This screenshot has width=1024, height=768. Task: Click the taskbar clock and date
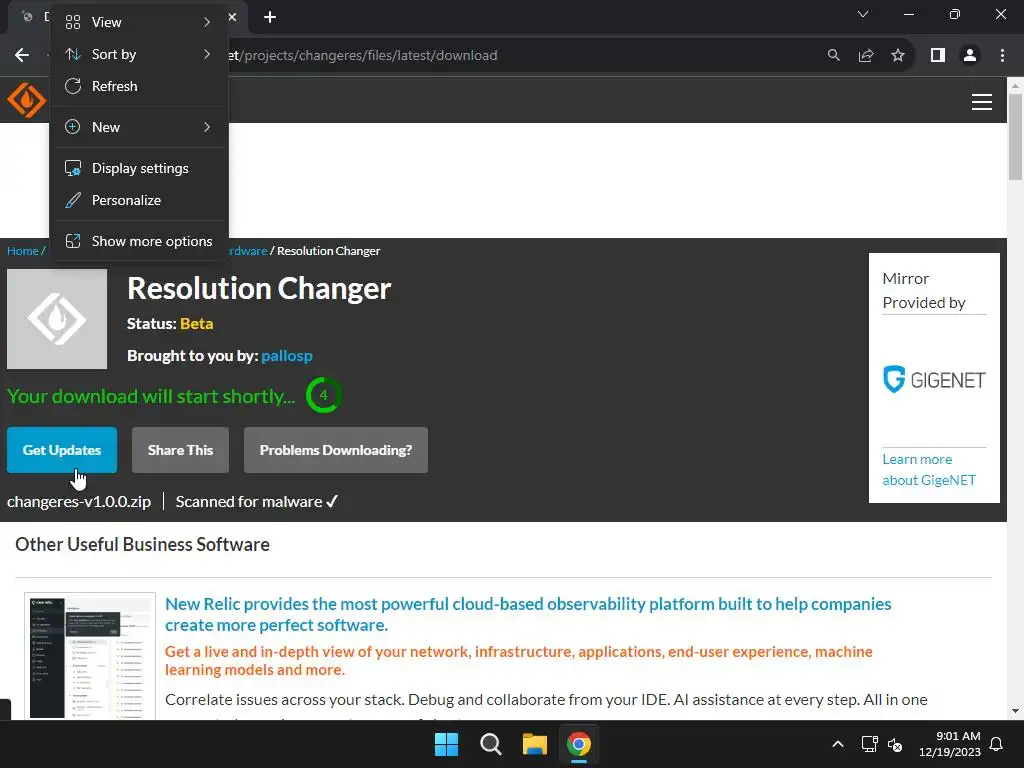(950, 744)
